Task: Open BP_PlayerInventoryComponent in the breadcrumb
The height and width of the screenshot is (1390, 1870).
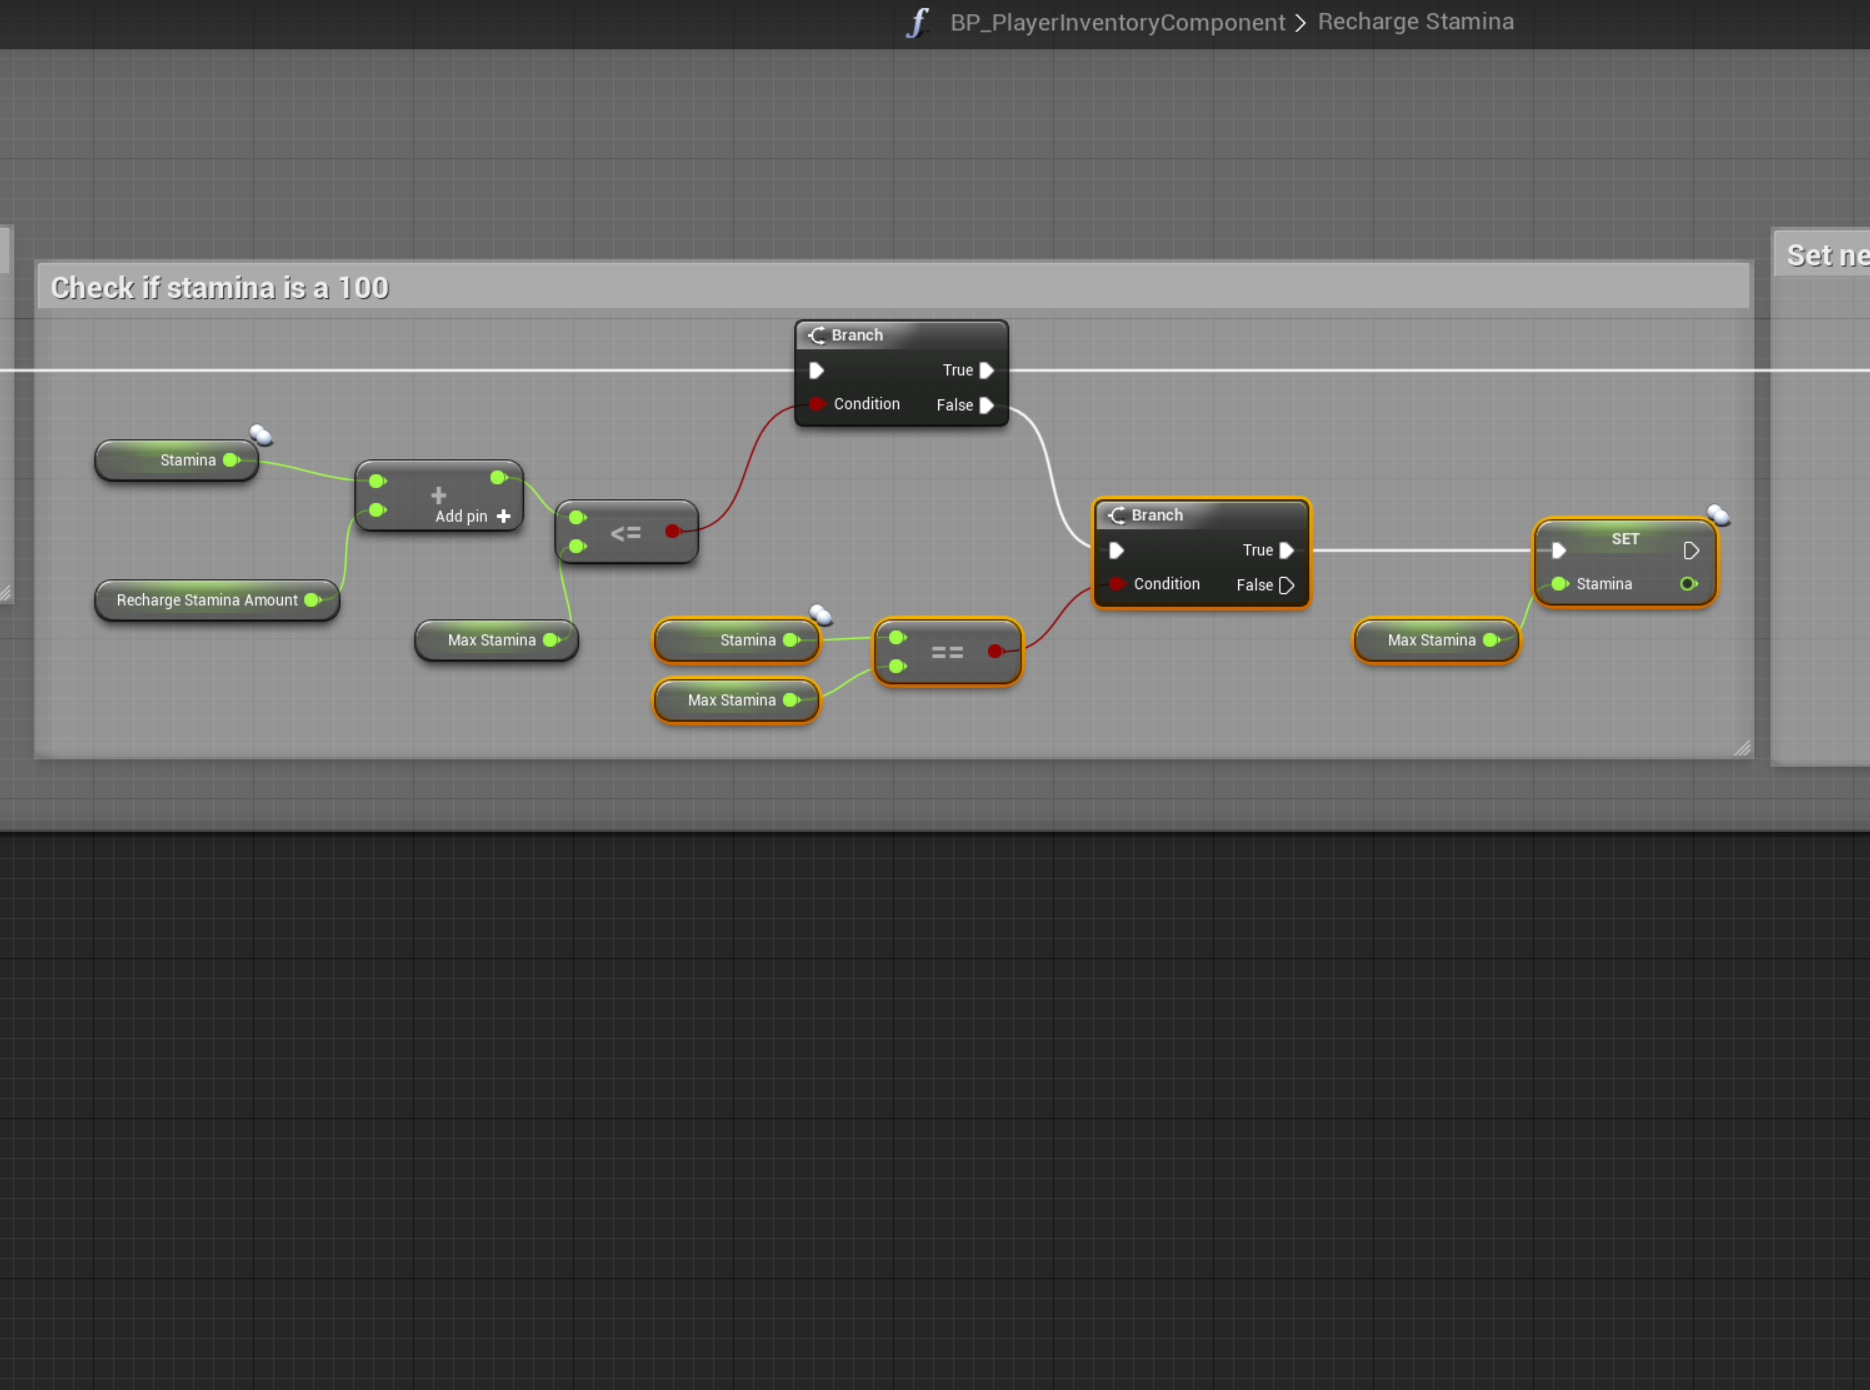Action: click(x=1117, y=22)
